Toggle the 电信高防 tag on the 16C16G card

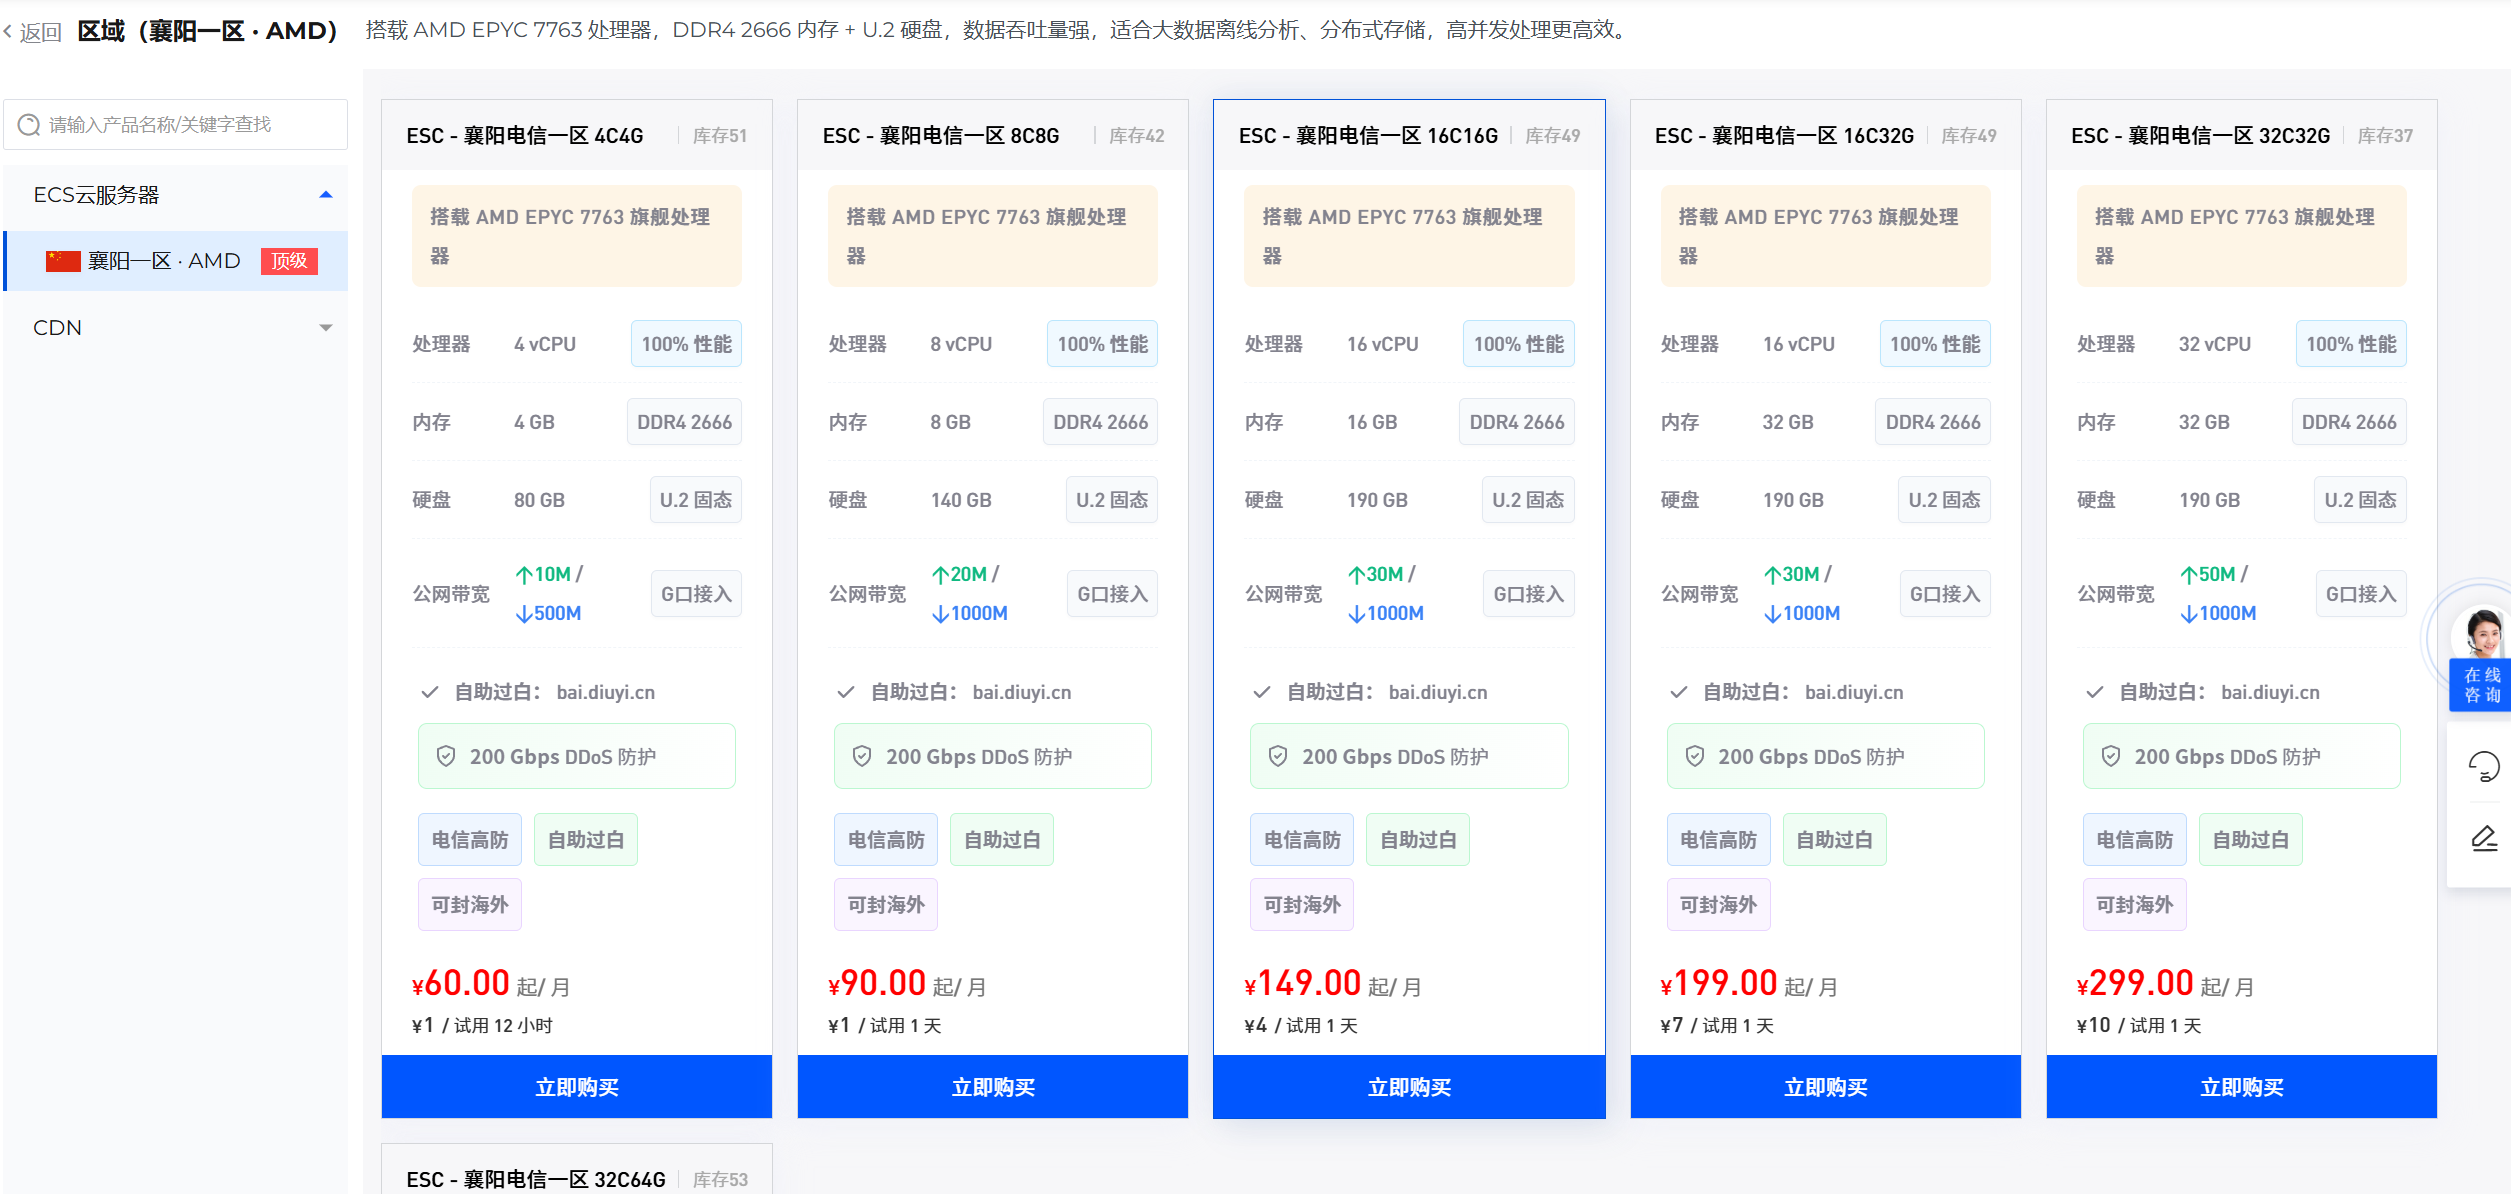(x=1301, y=839)
